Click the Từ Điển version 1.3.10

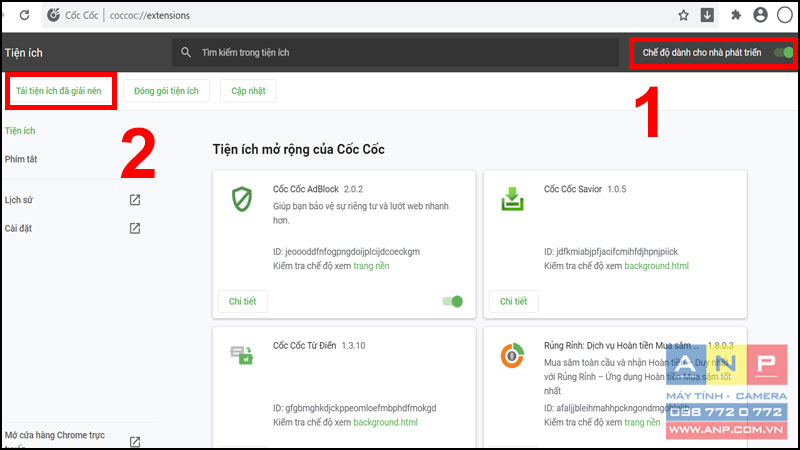coord(353,346)
